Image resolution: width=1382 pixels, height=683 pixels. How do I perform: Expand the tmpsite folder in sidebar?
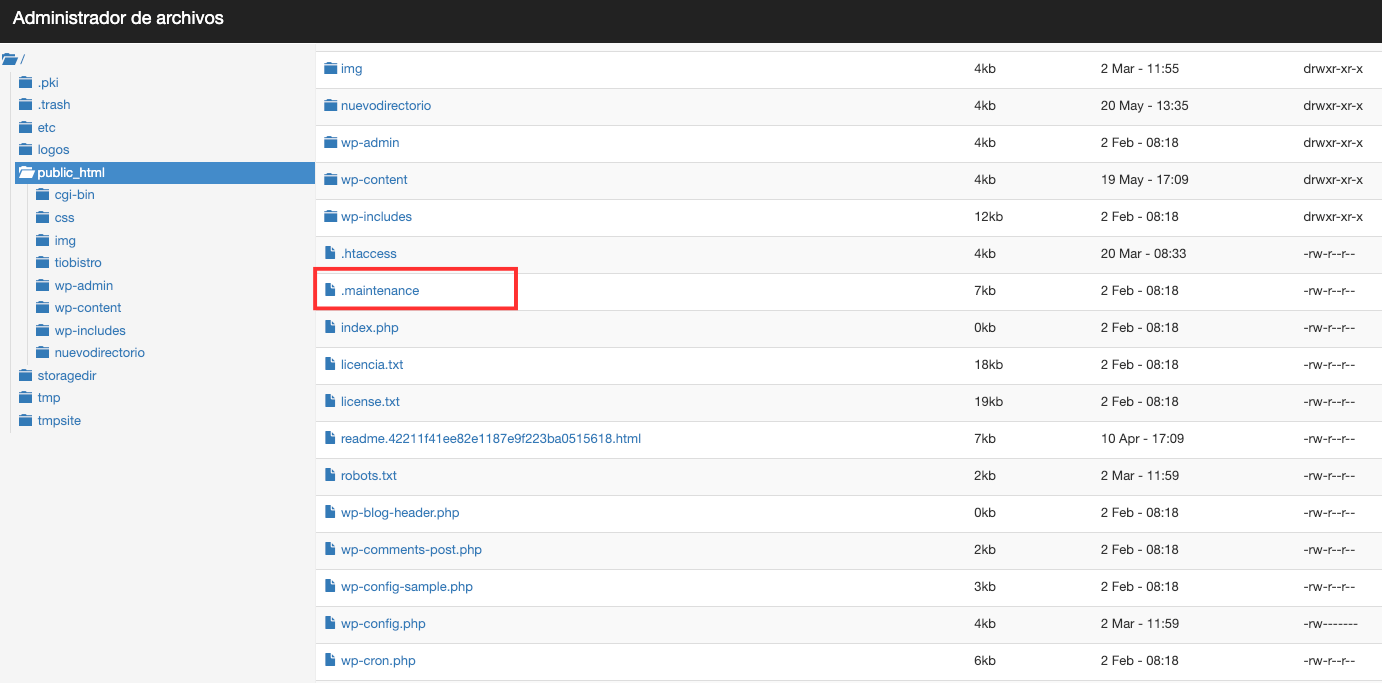[59, 421]
